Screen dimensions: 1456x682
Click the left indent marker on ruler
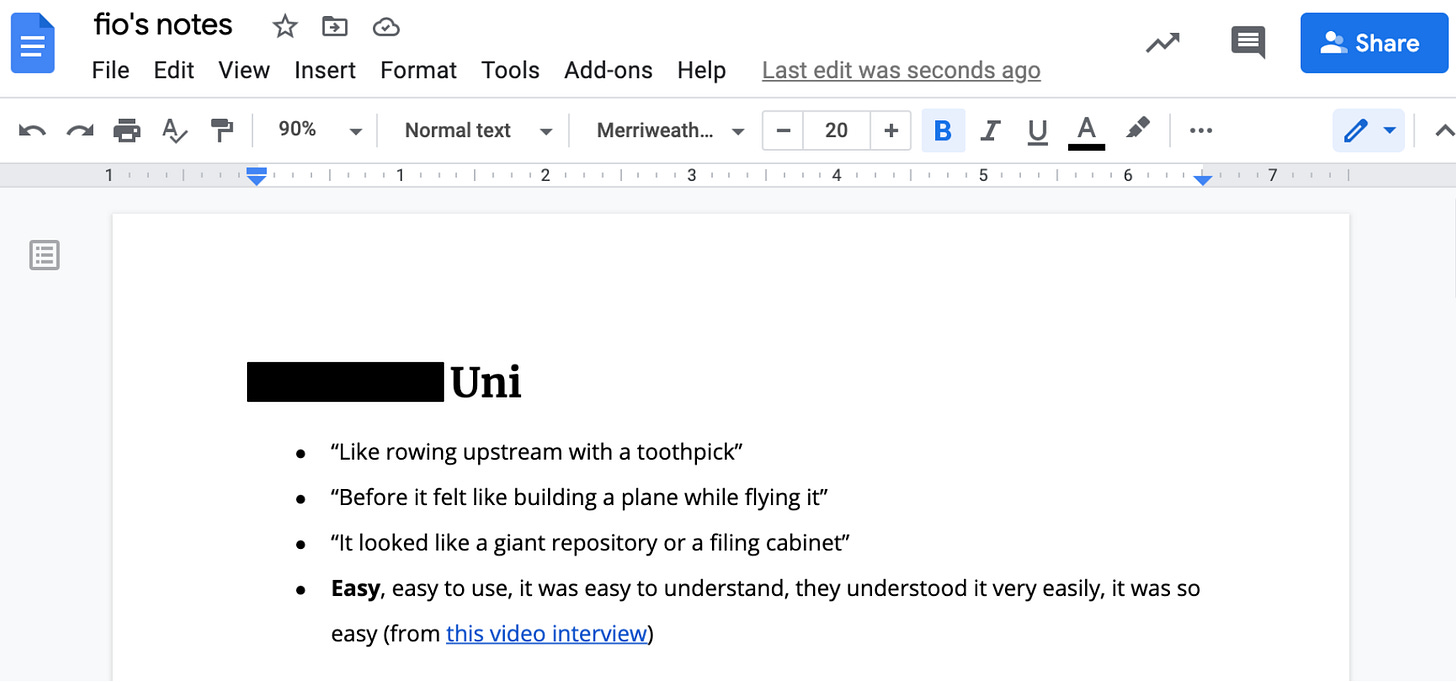coord(257,177)
